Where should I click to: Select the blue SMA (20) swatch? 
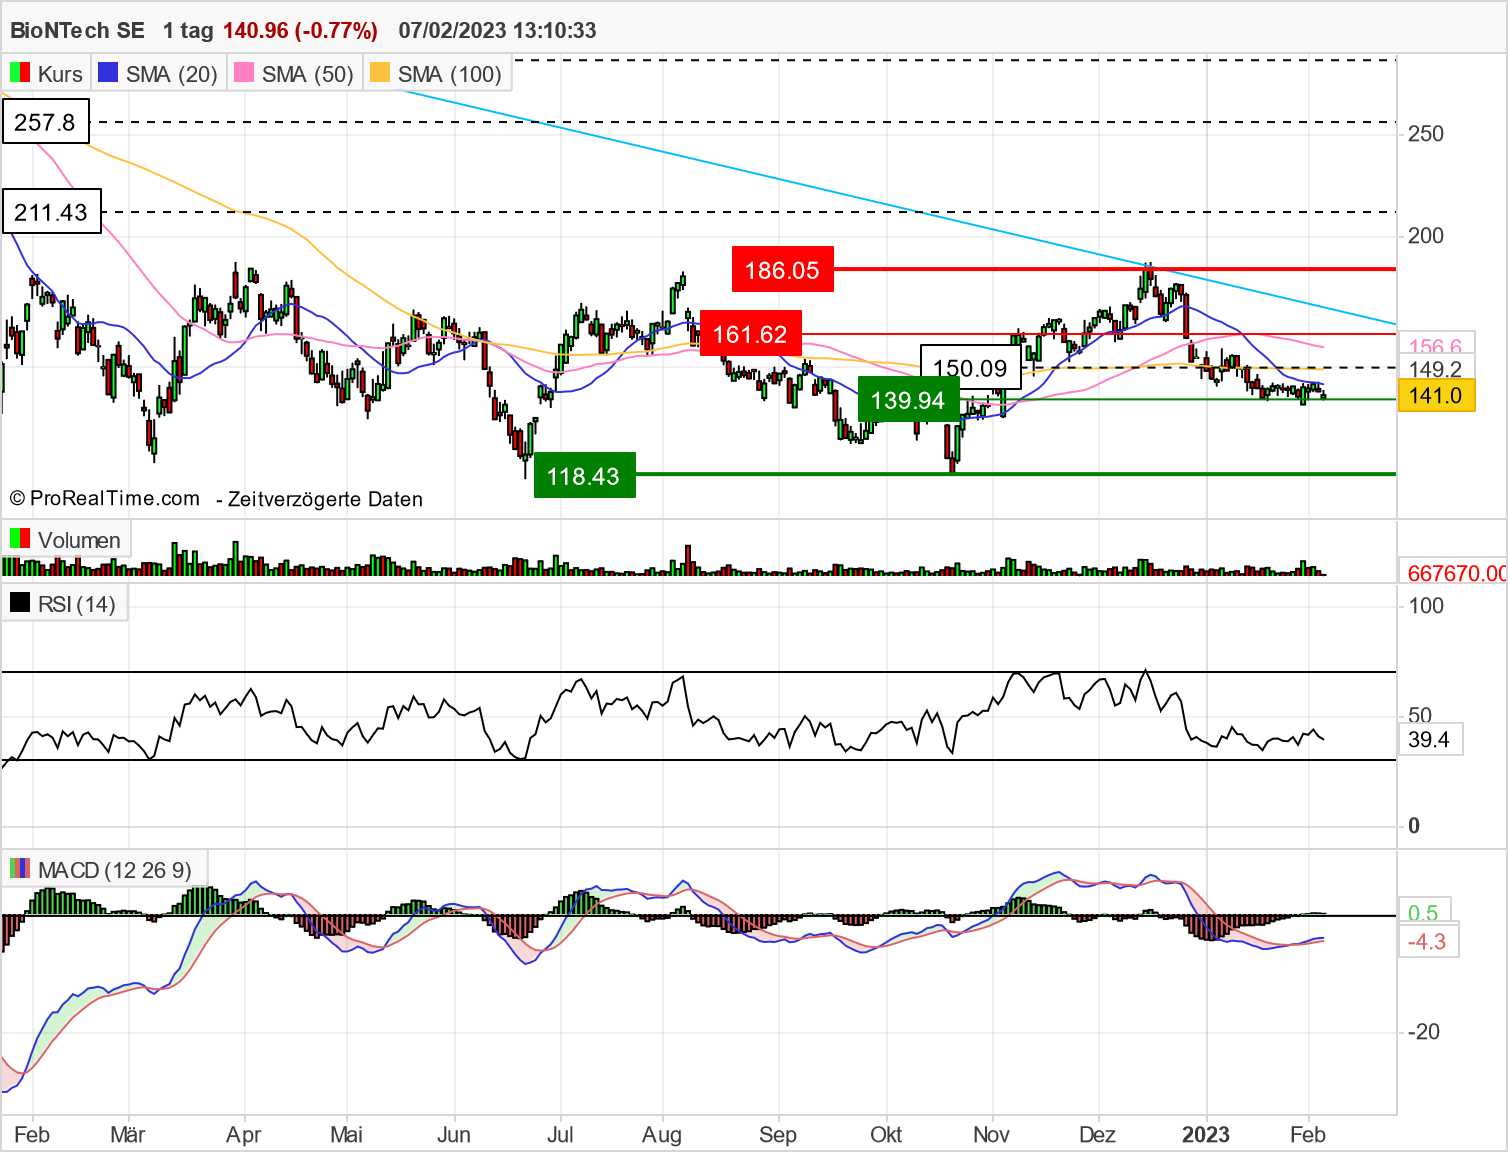(108, 73)
